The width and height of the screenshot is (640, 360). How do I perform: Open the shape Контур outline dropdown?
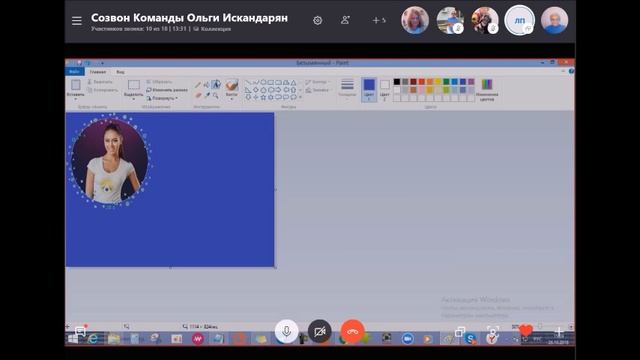point(318,82)
